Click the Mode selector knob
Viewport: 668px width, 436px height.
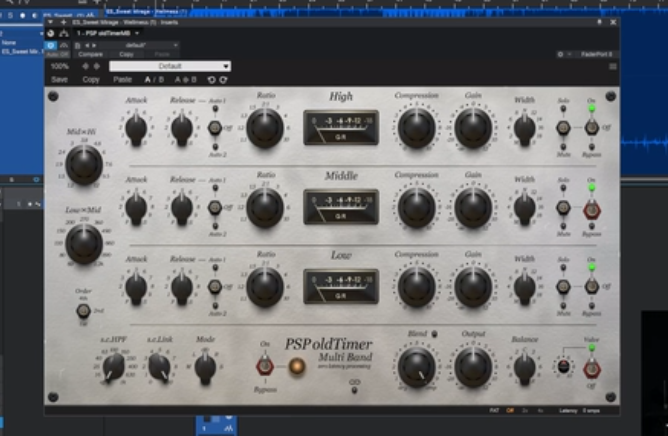pyautogui.click(x=205, y=367)
